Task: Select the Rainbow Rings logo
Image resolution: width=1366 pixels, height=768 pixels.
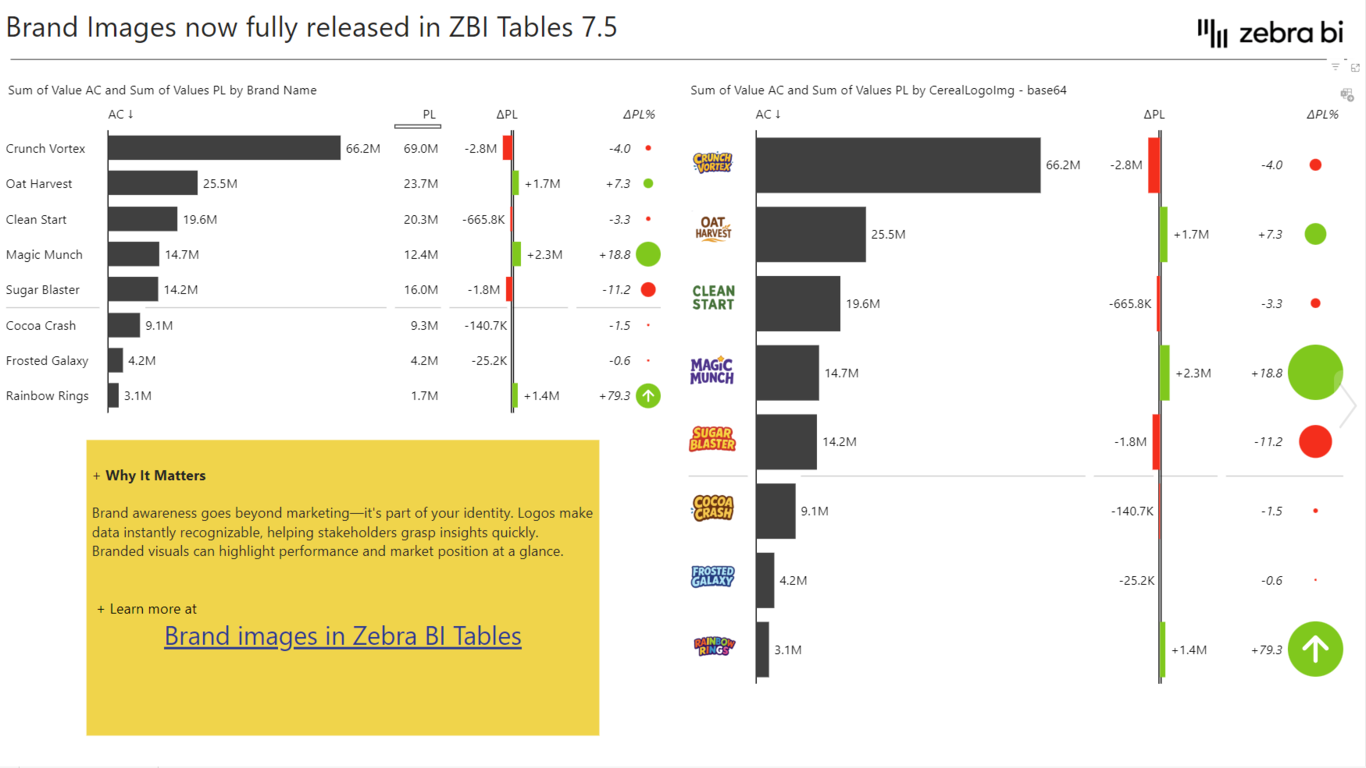Action: (x=713, y=647)
